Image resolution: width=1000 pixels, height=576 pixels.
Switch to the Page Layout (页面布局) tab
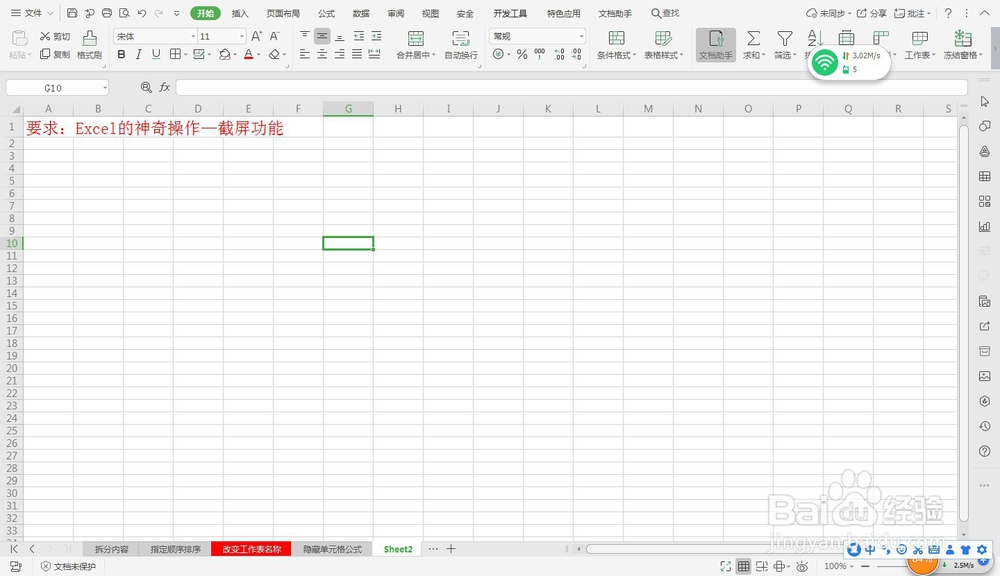[x=283, y=13]
